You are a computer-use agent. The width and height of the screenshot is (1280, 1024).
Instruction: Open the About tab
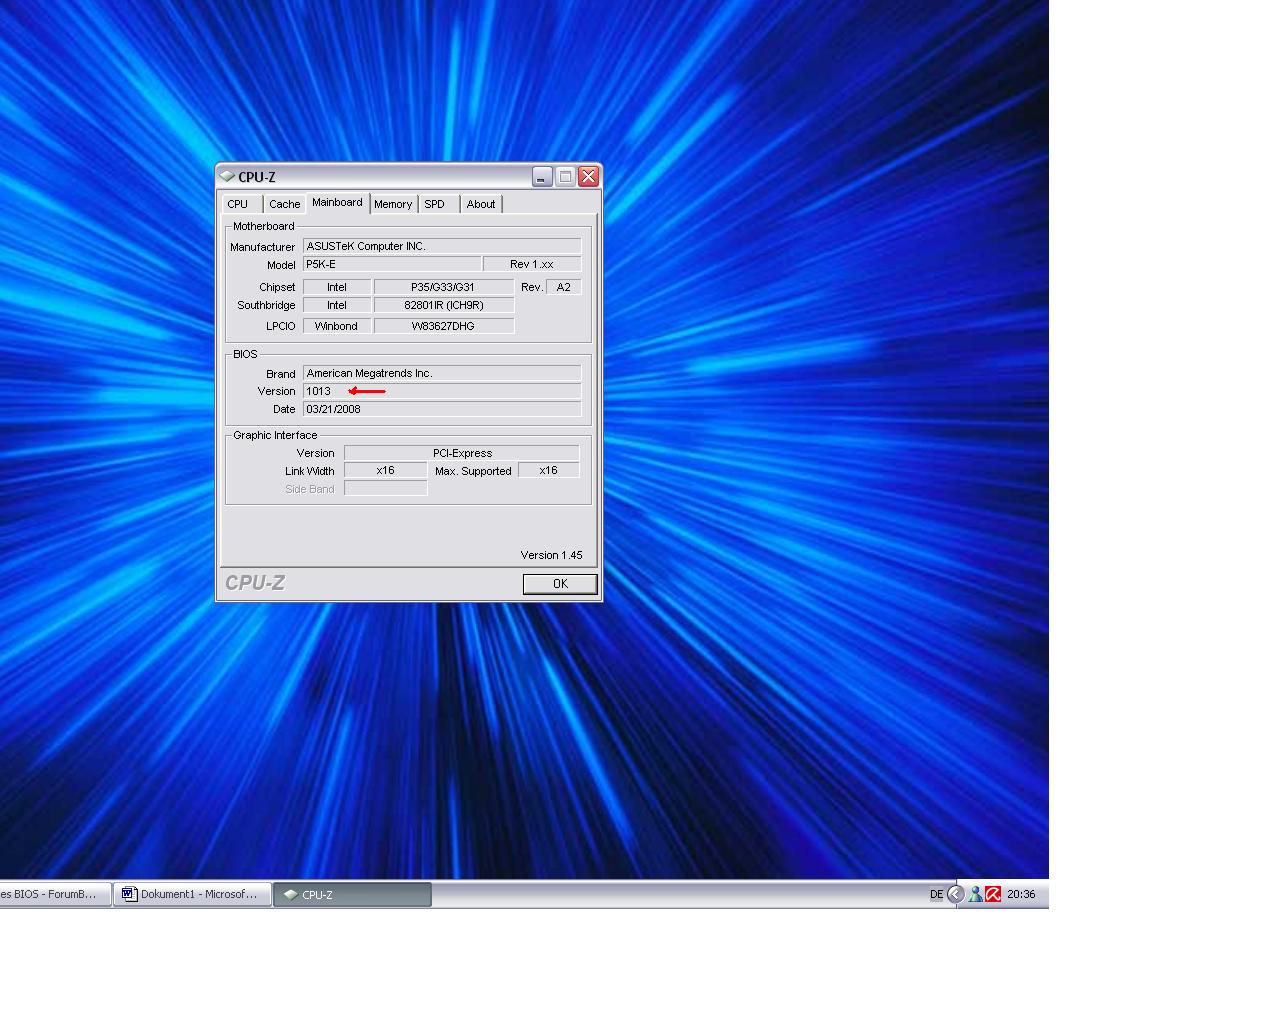pyautogui.click(x=481, y=204)
